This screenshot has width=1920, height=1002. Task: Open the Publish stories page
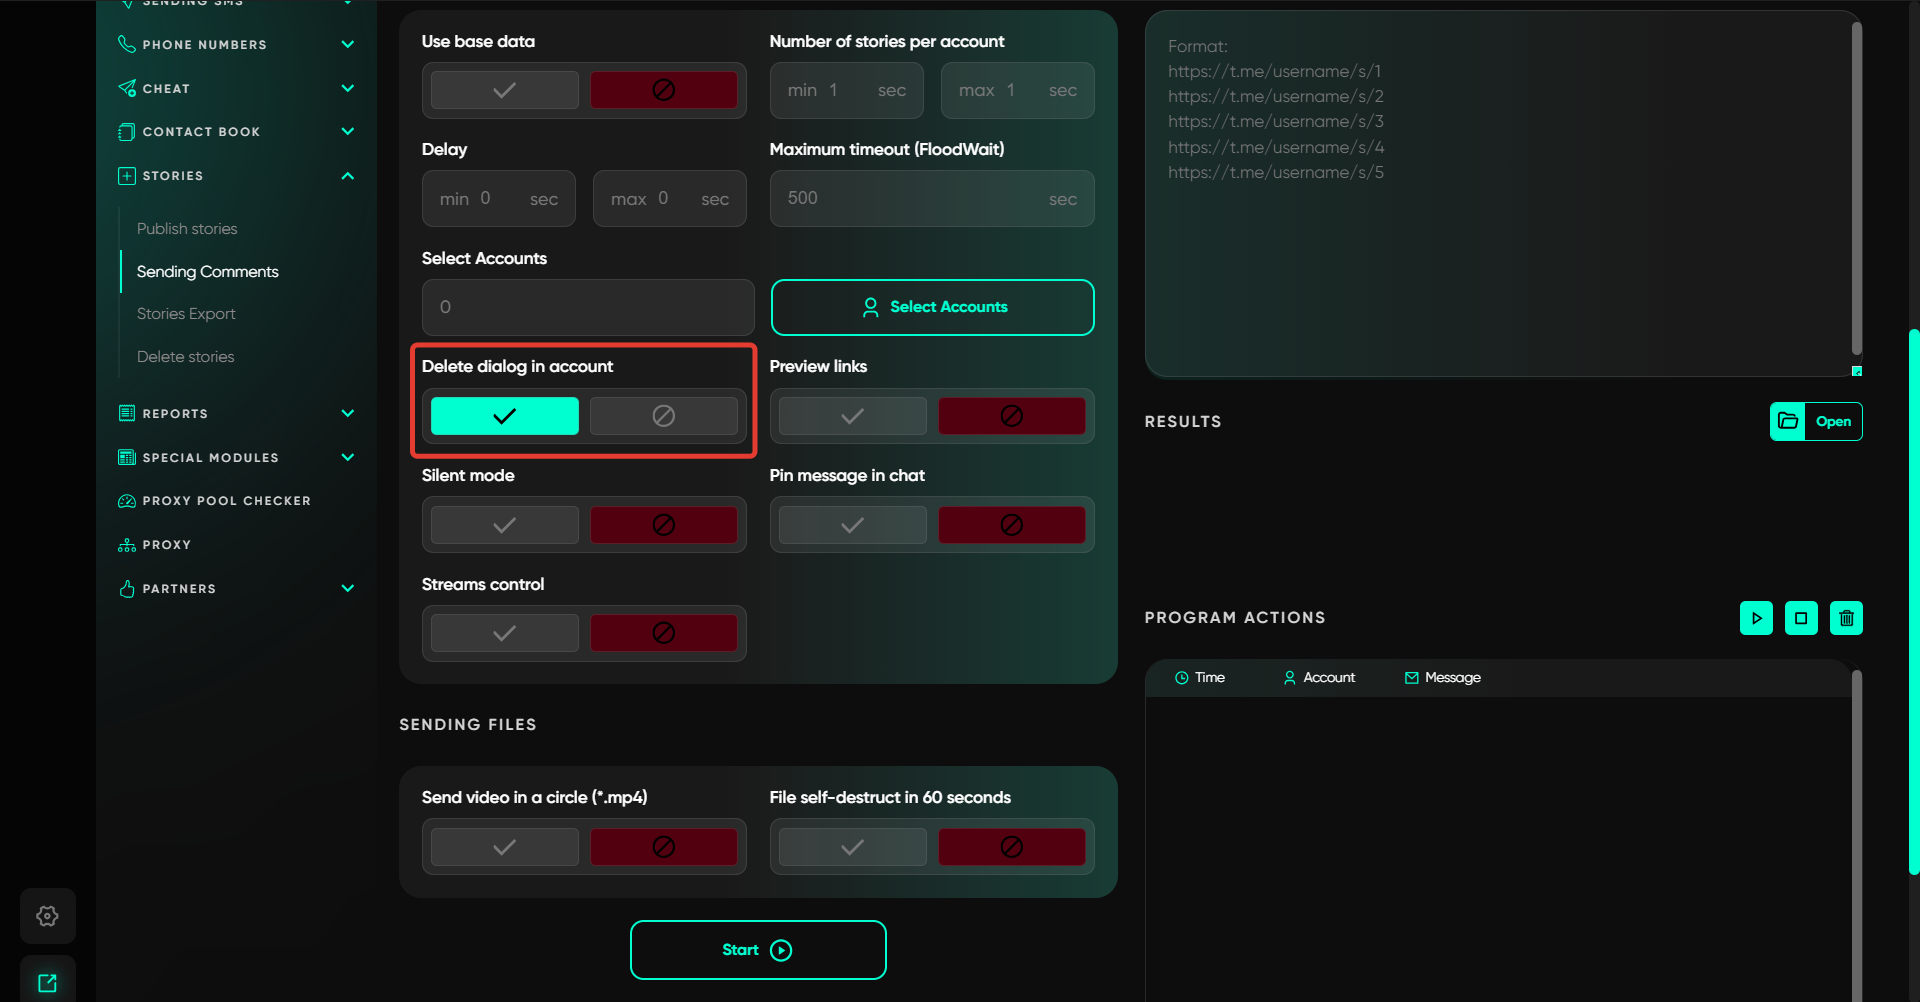[187, 229]
